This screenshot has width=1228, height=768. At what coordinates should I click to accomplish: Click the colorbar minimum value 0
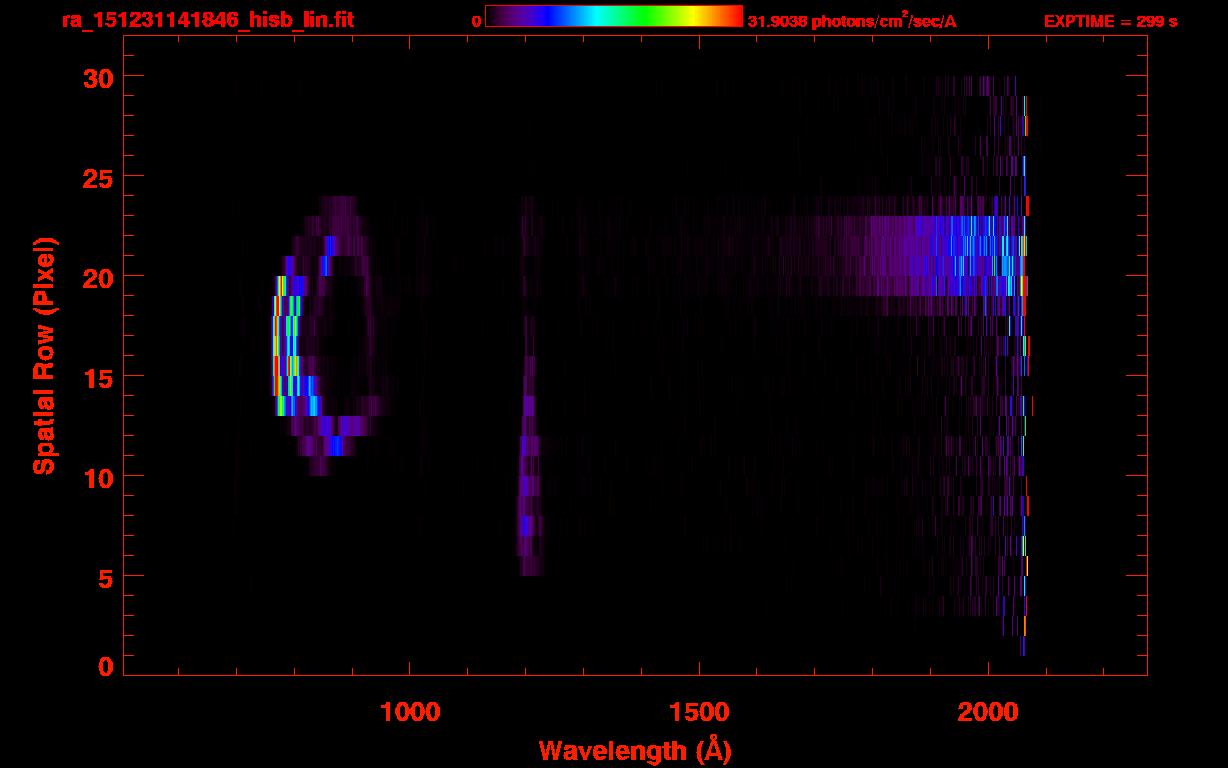click(x=477, y=21)
